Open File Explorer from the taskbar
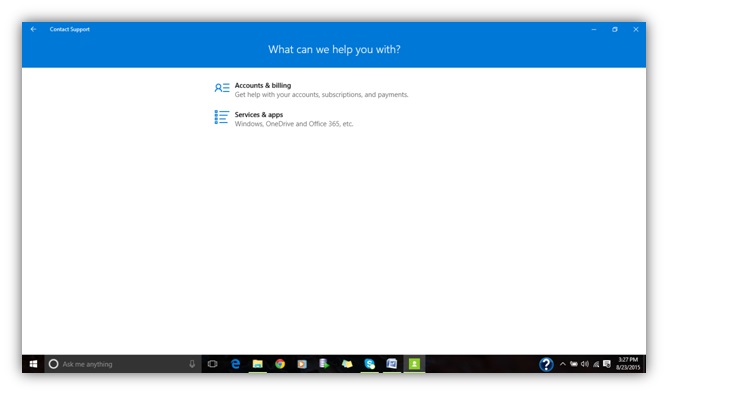736x395 pixels. 257,364
